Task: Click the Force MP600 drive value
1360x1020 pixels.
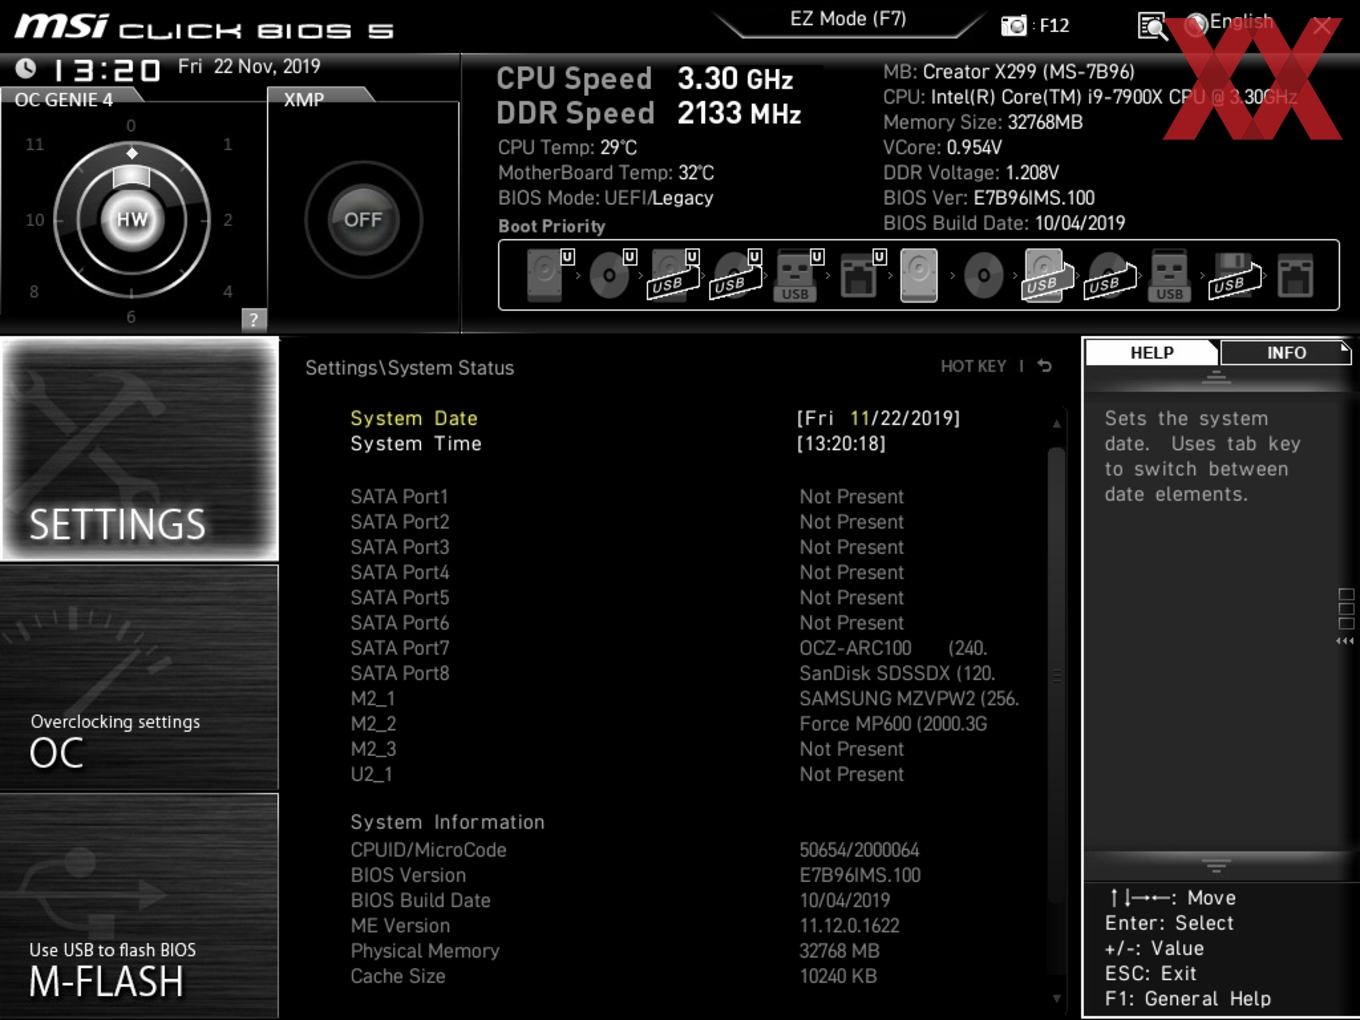Action: 893,723
